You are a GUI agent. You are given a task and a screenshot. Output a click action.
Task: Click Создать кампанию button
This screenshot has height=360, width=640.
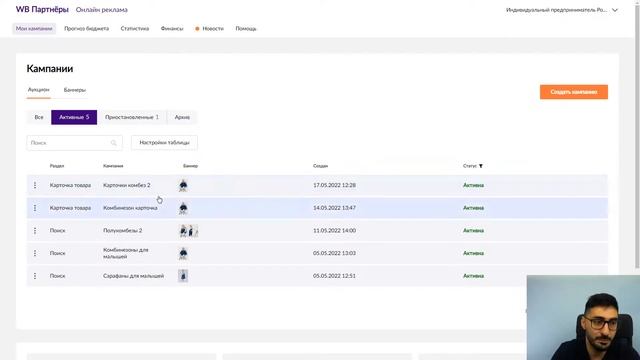pos(573,92)
